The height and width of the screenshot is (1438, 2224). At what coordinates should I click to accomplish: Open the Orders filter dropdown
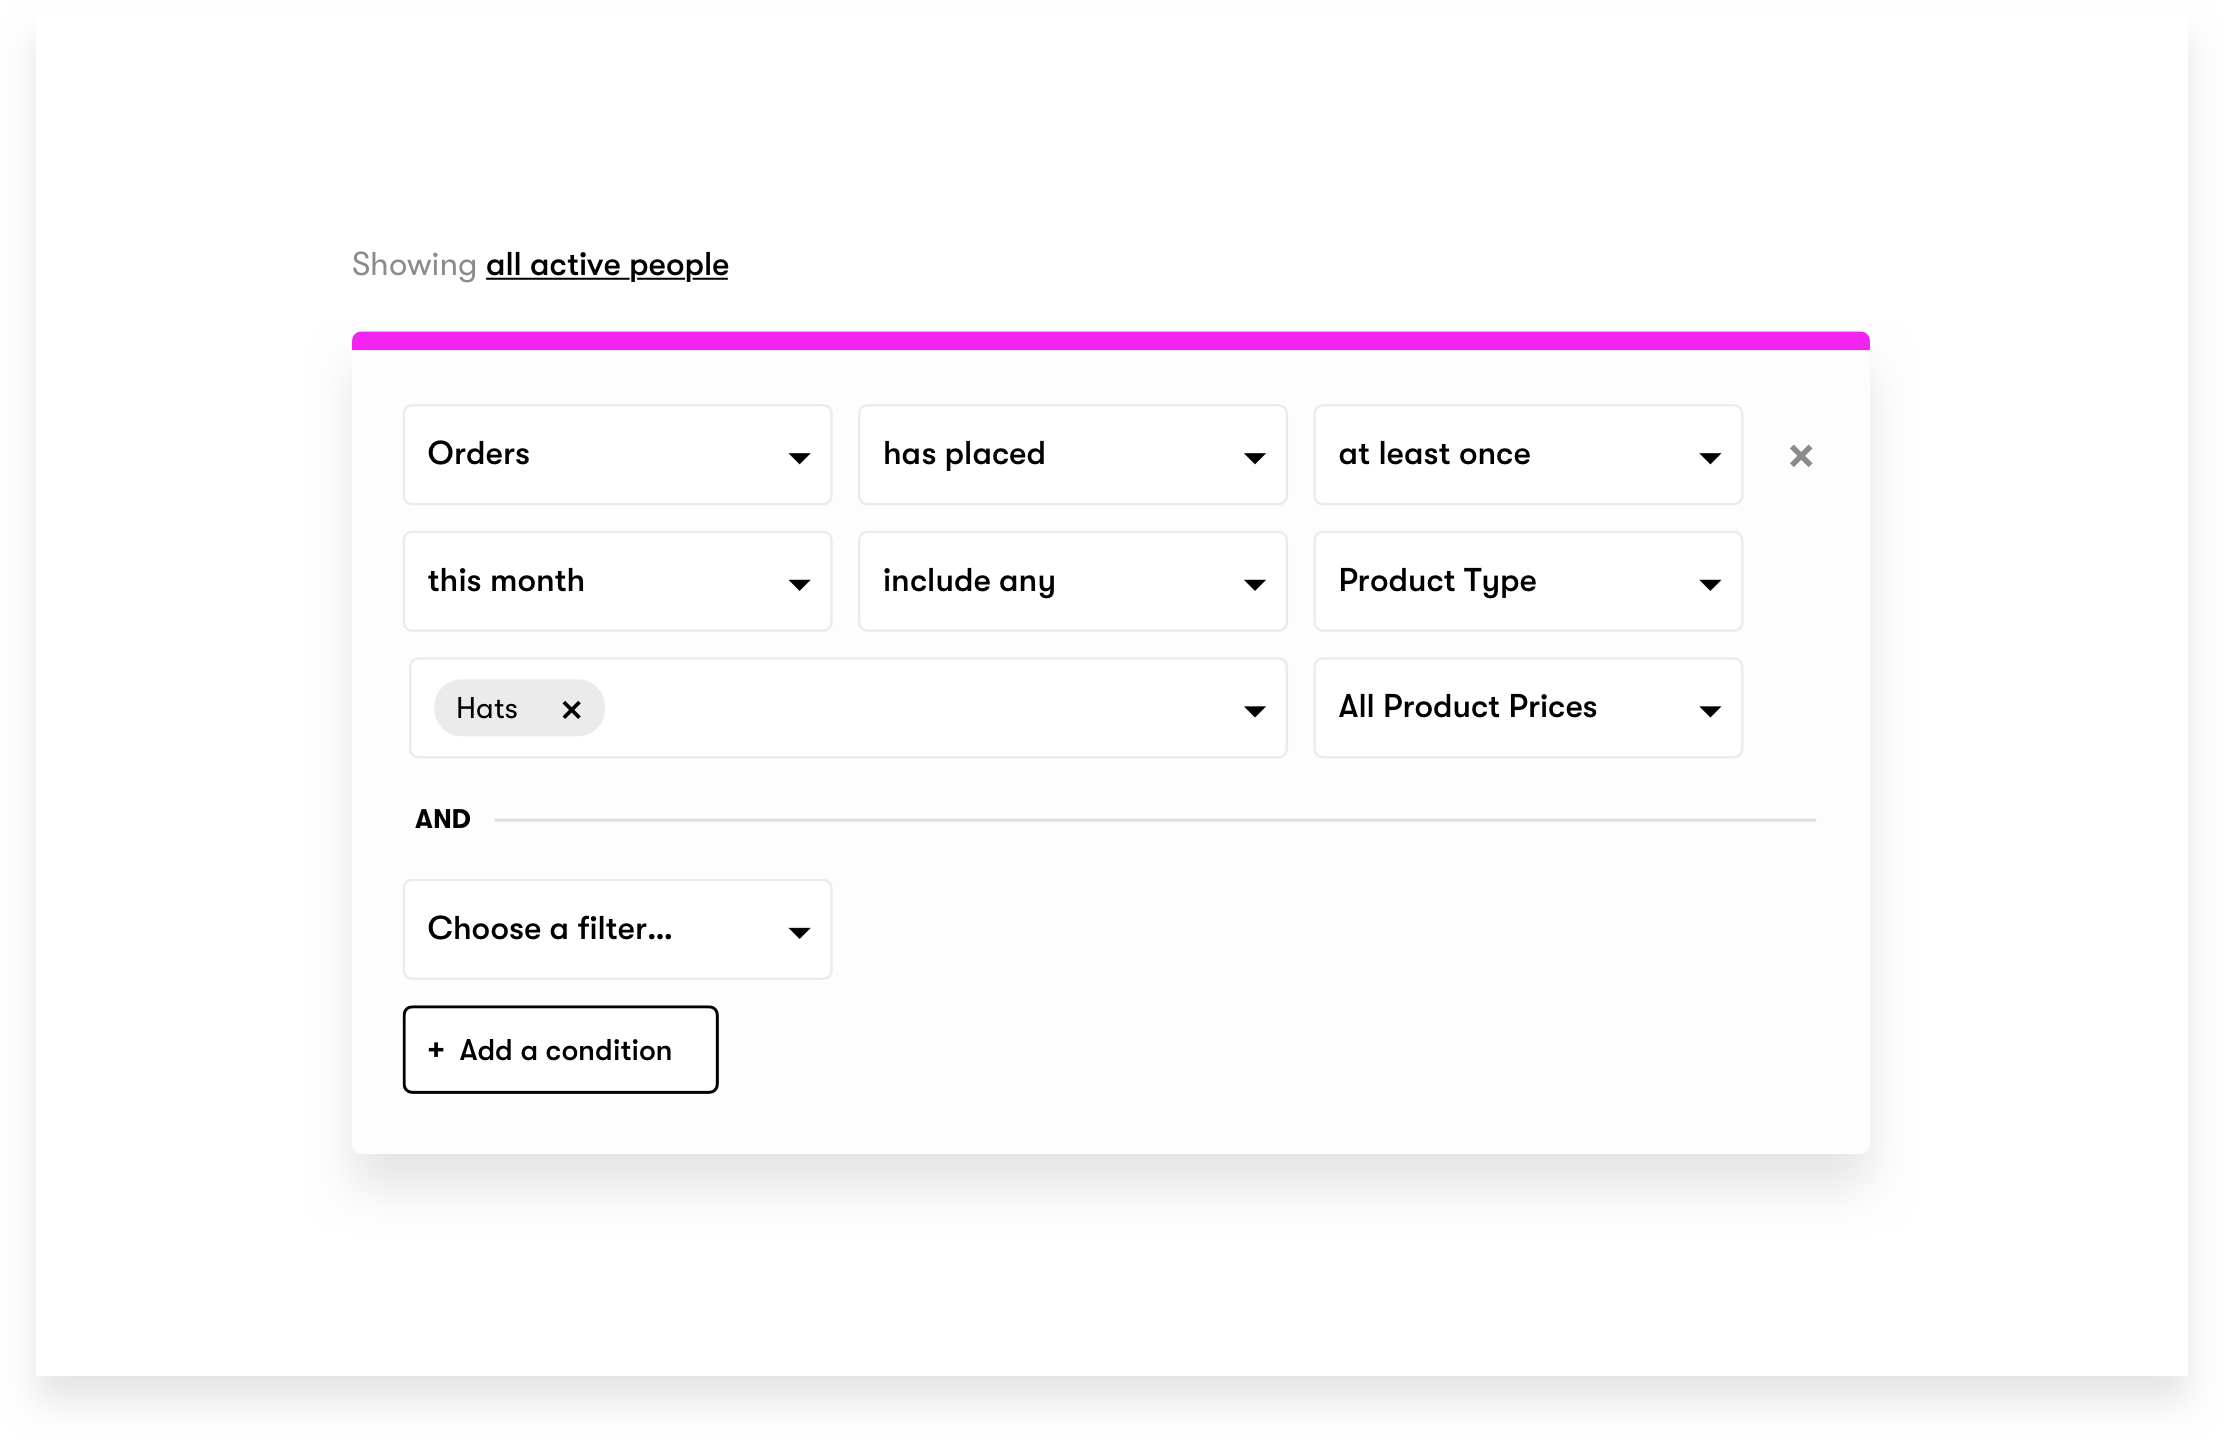point(616,455)
